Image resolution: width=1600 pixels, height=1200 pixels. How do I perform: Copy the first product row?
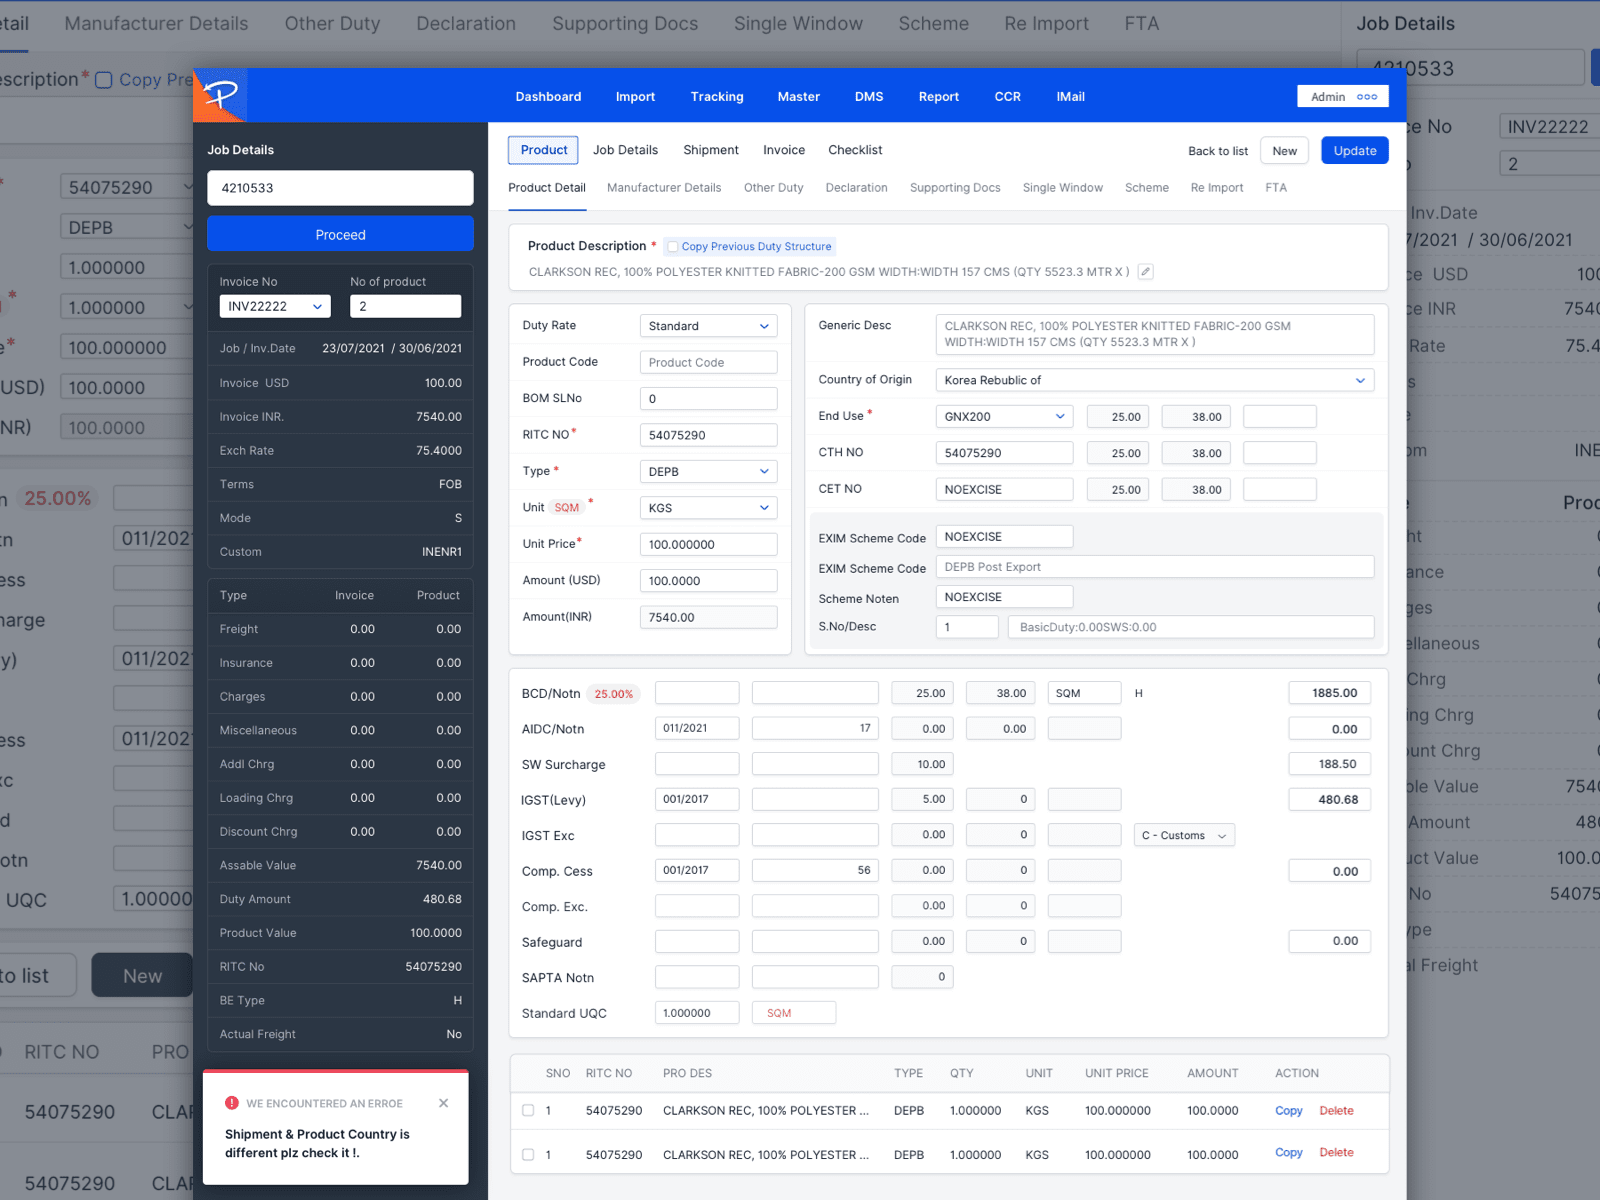tap(1289, 1110)
